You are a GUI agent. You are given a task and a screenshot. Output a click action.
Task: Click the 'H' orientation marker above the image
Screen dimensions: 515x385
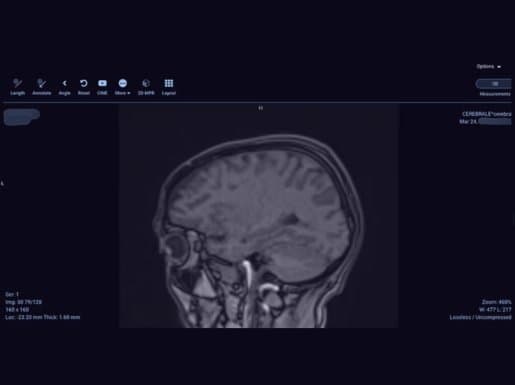point(261,108)
